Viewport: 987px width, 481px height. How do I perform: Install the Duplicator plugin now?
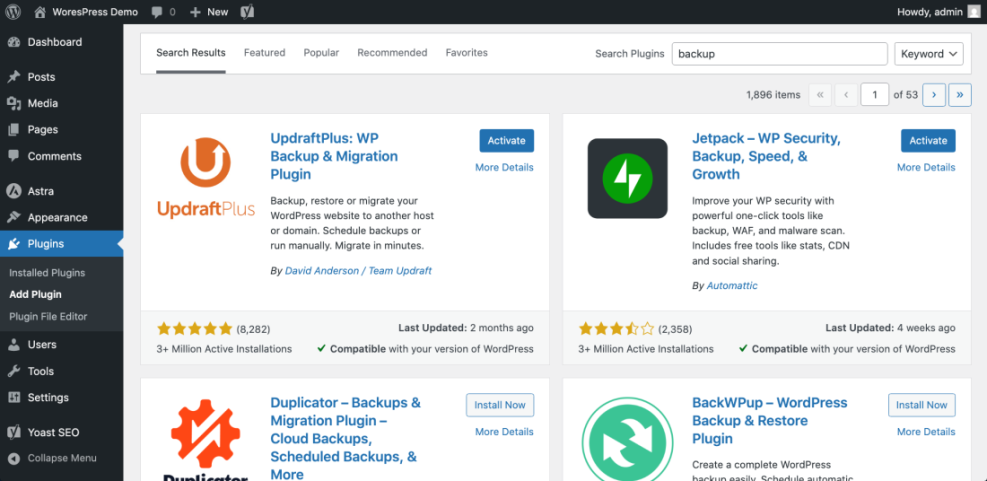coord(500,405)
